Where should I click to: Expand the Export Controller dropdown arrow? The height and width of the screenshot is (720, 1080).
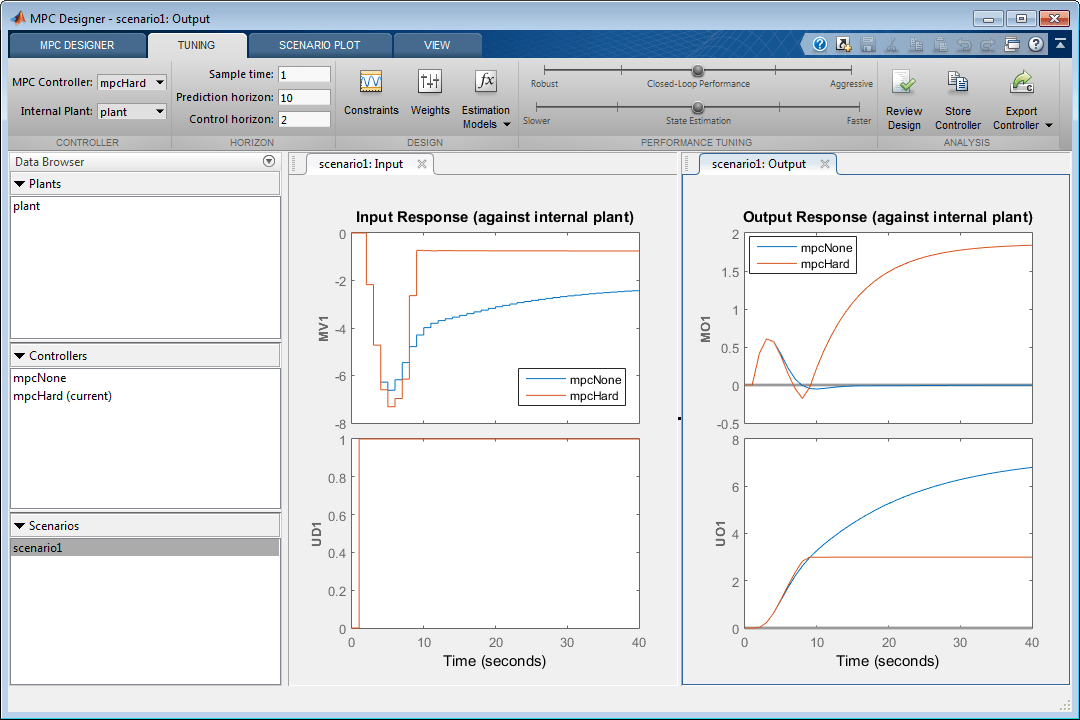1049,125
